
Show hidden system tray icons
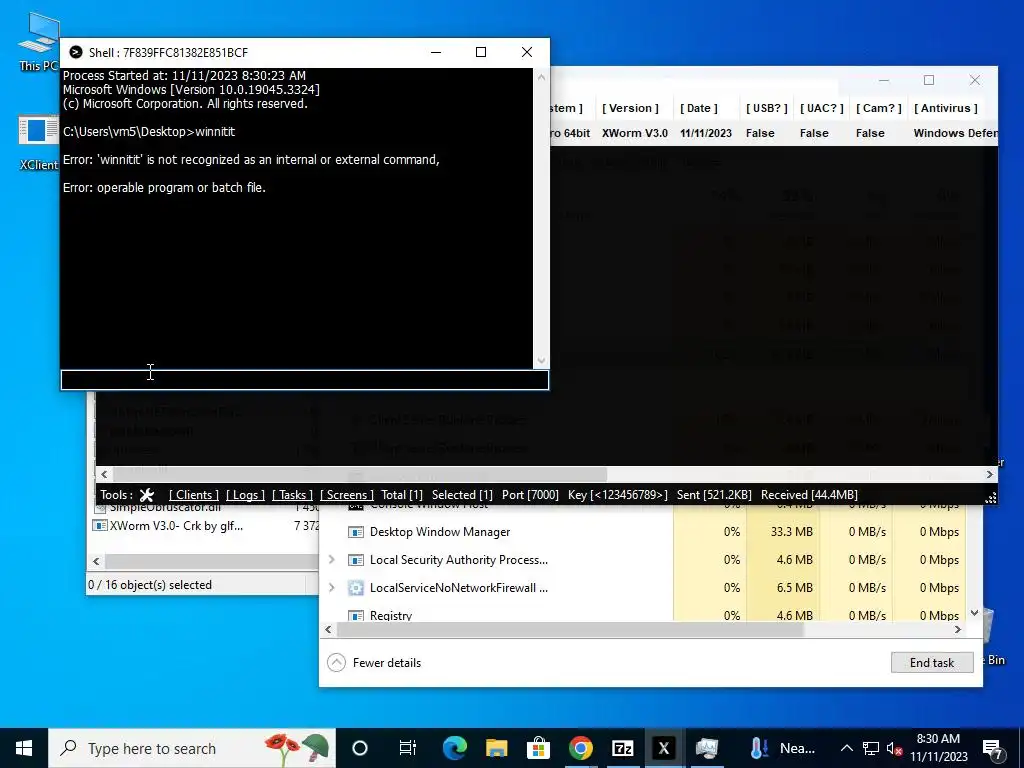tap(846, 748)
